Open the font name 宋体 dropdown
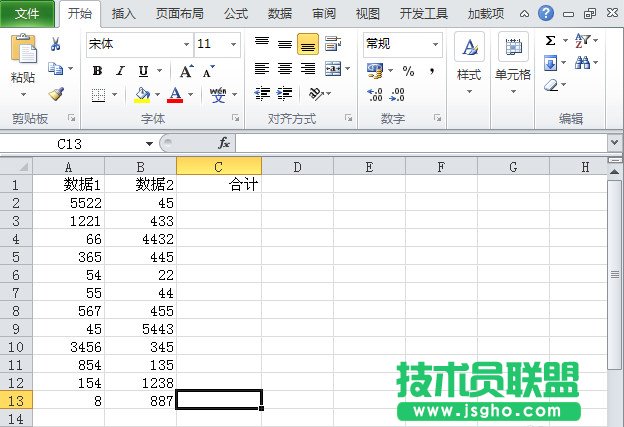624x427 pixels. 186,44
